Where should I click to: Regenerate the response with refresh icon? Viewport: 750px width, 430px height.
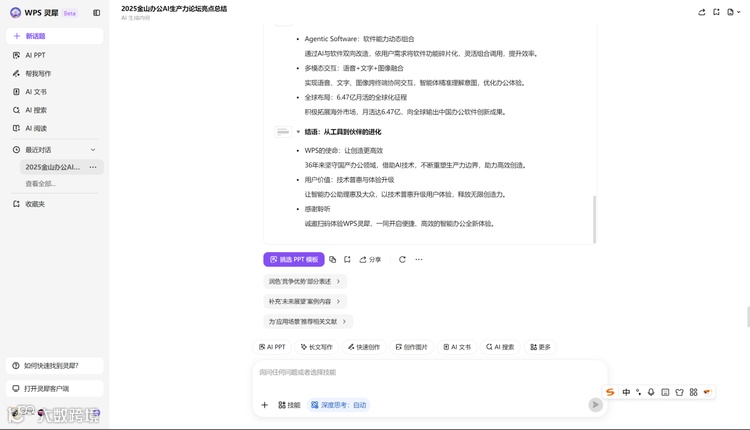402,259
